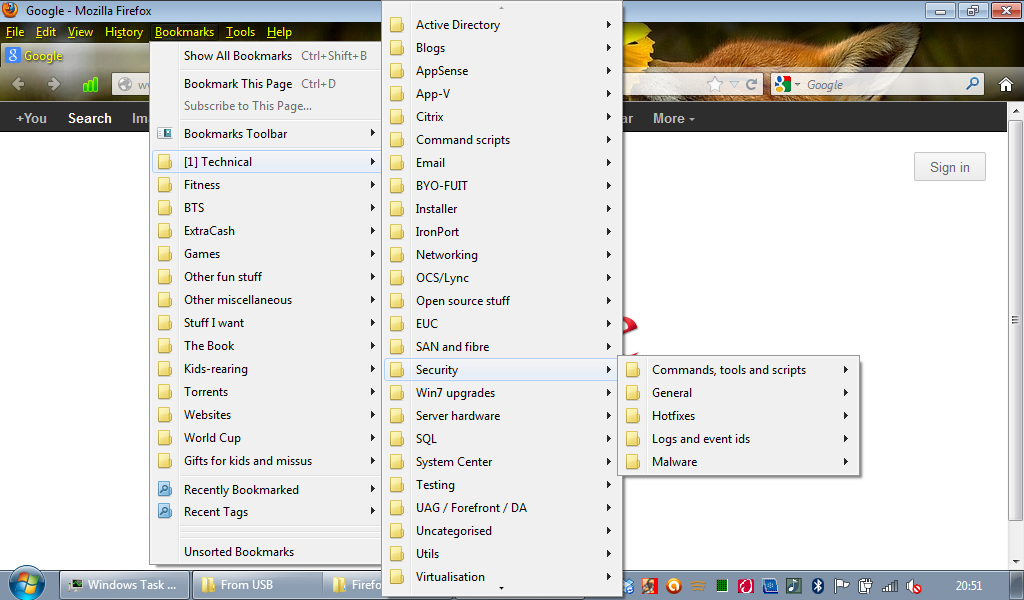Viewport: 1024px width, 600px height.
Task: Click the orange circular avast tray icon
Action: pyautogui.click(x=674, y=586)
